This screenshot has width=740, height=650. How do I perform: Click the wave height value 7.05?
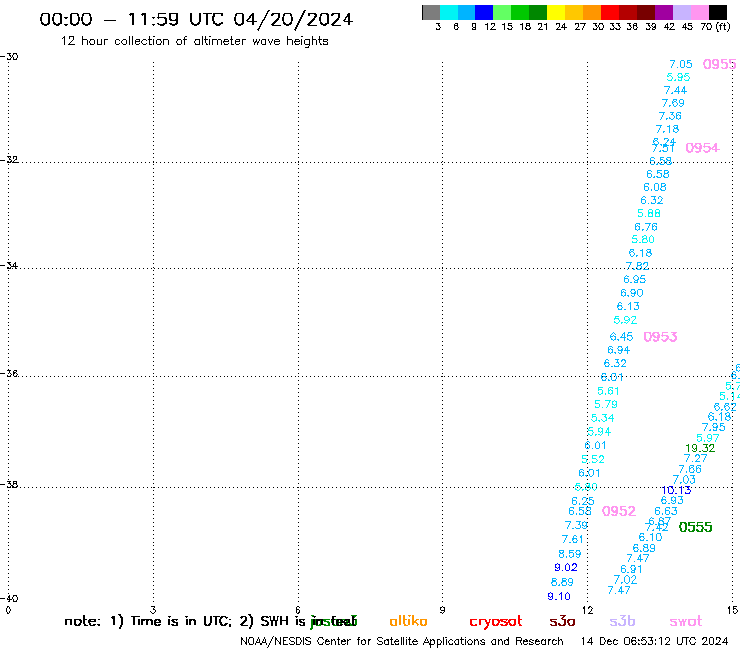[x=681, y=64]
